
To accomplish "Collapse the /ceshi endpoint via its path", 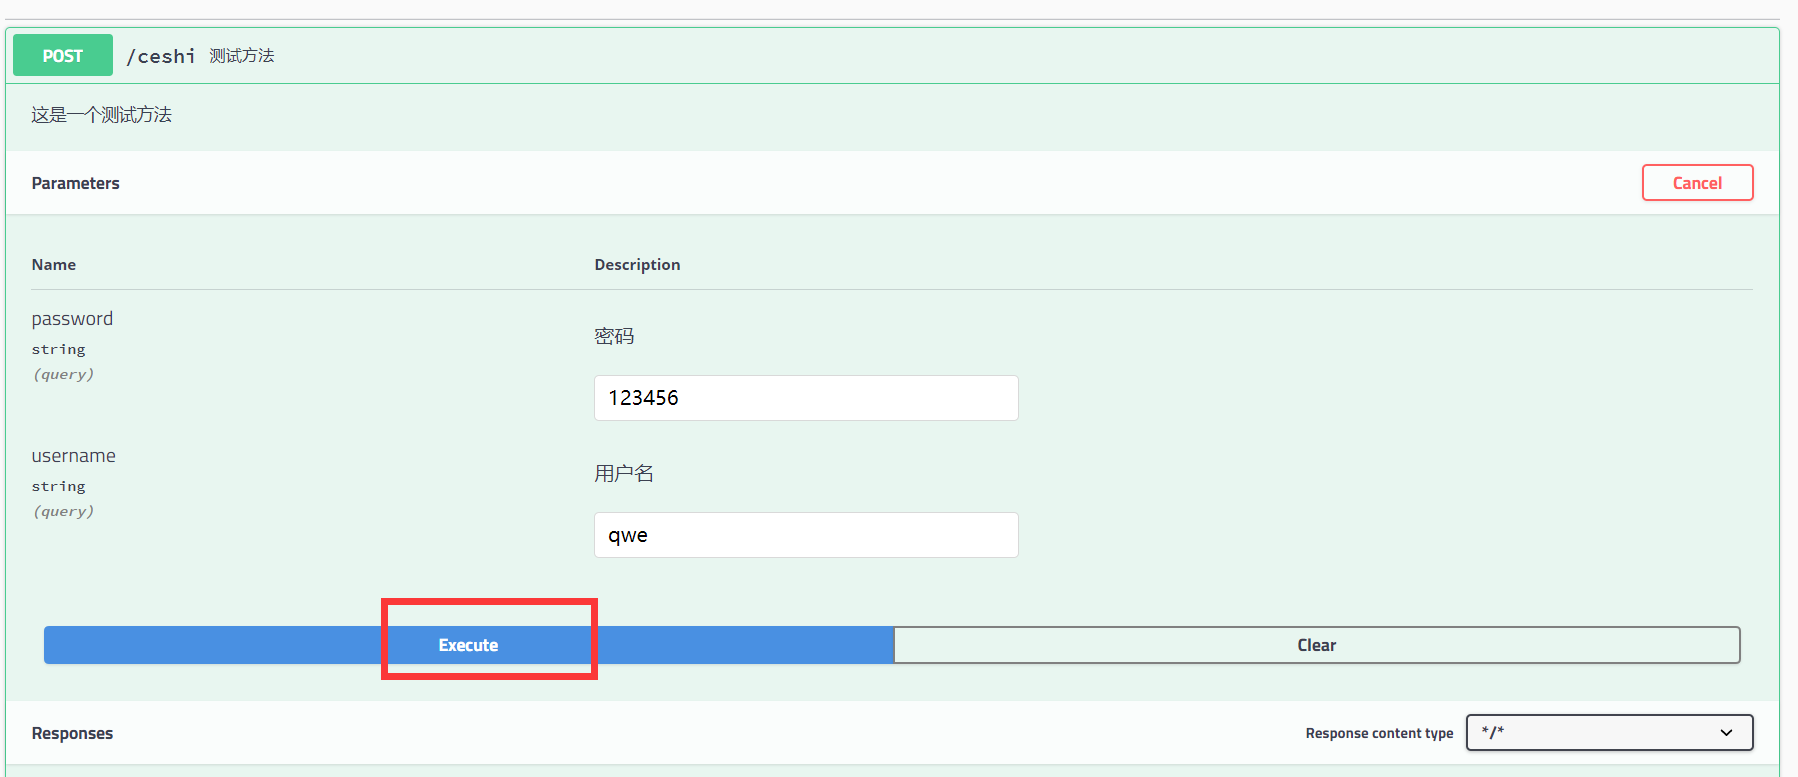I will coord(161,56).
